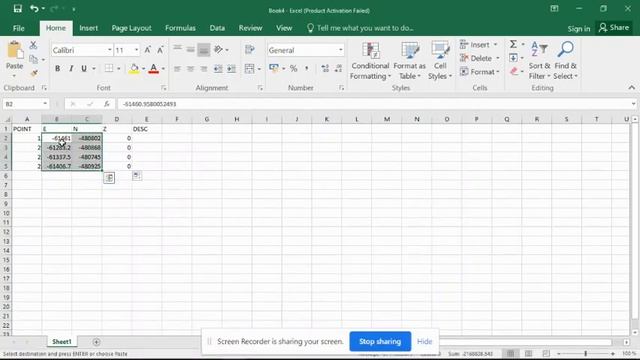The image size is (640, 360).
Task: Click the Paste clipboard icon
Action: [x=15, y=51]
